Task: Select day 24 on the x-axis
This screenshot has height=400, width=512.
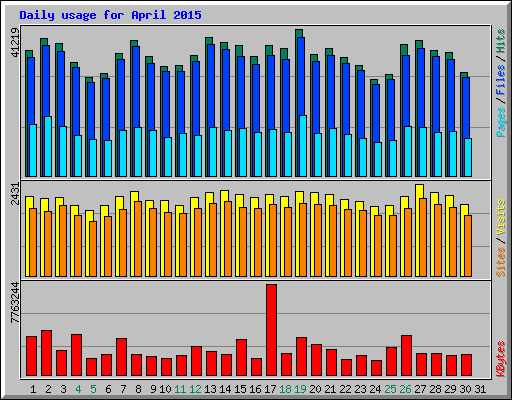Action: 375,389
